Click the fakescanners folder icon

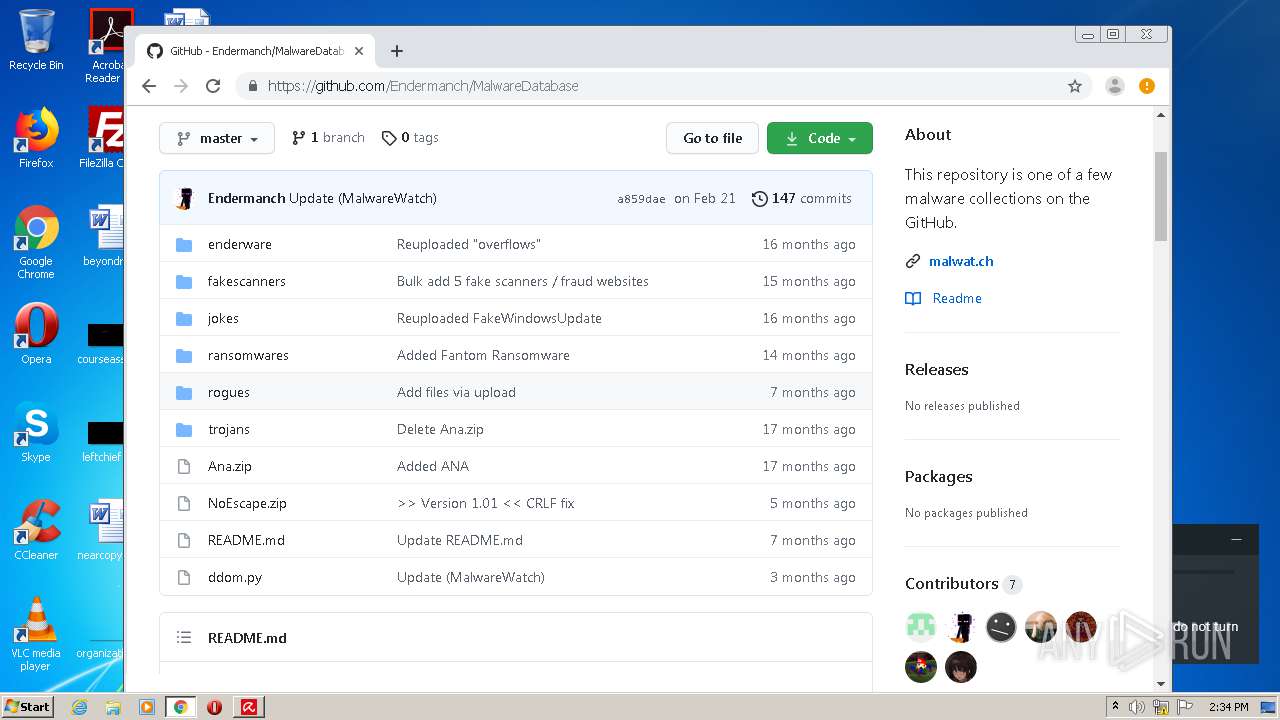coord(184,281)
